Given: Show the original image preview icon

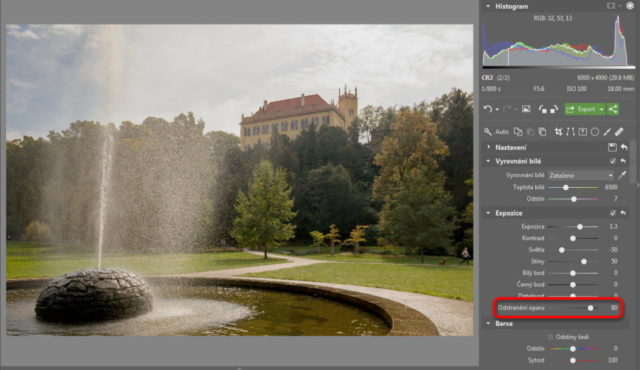Looking at the screenshot, I should 526,109.
